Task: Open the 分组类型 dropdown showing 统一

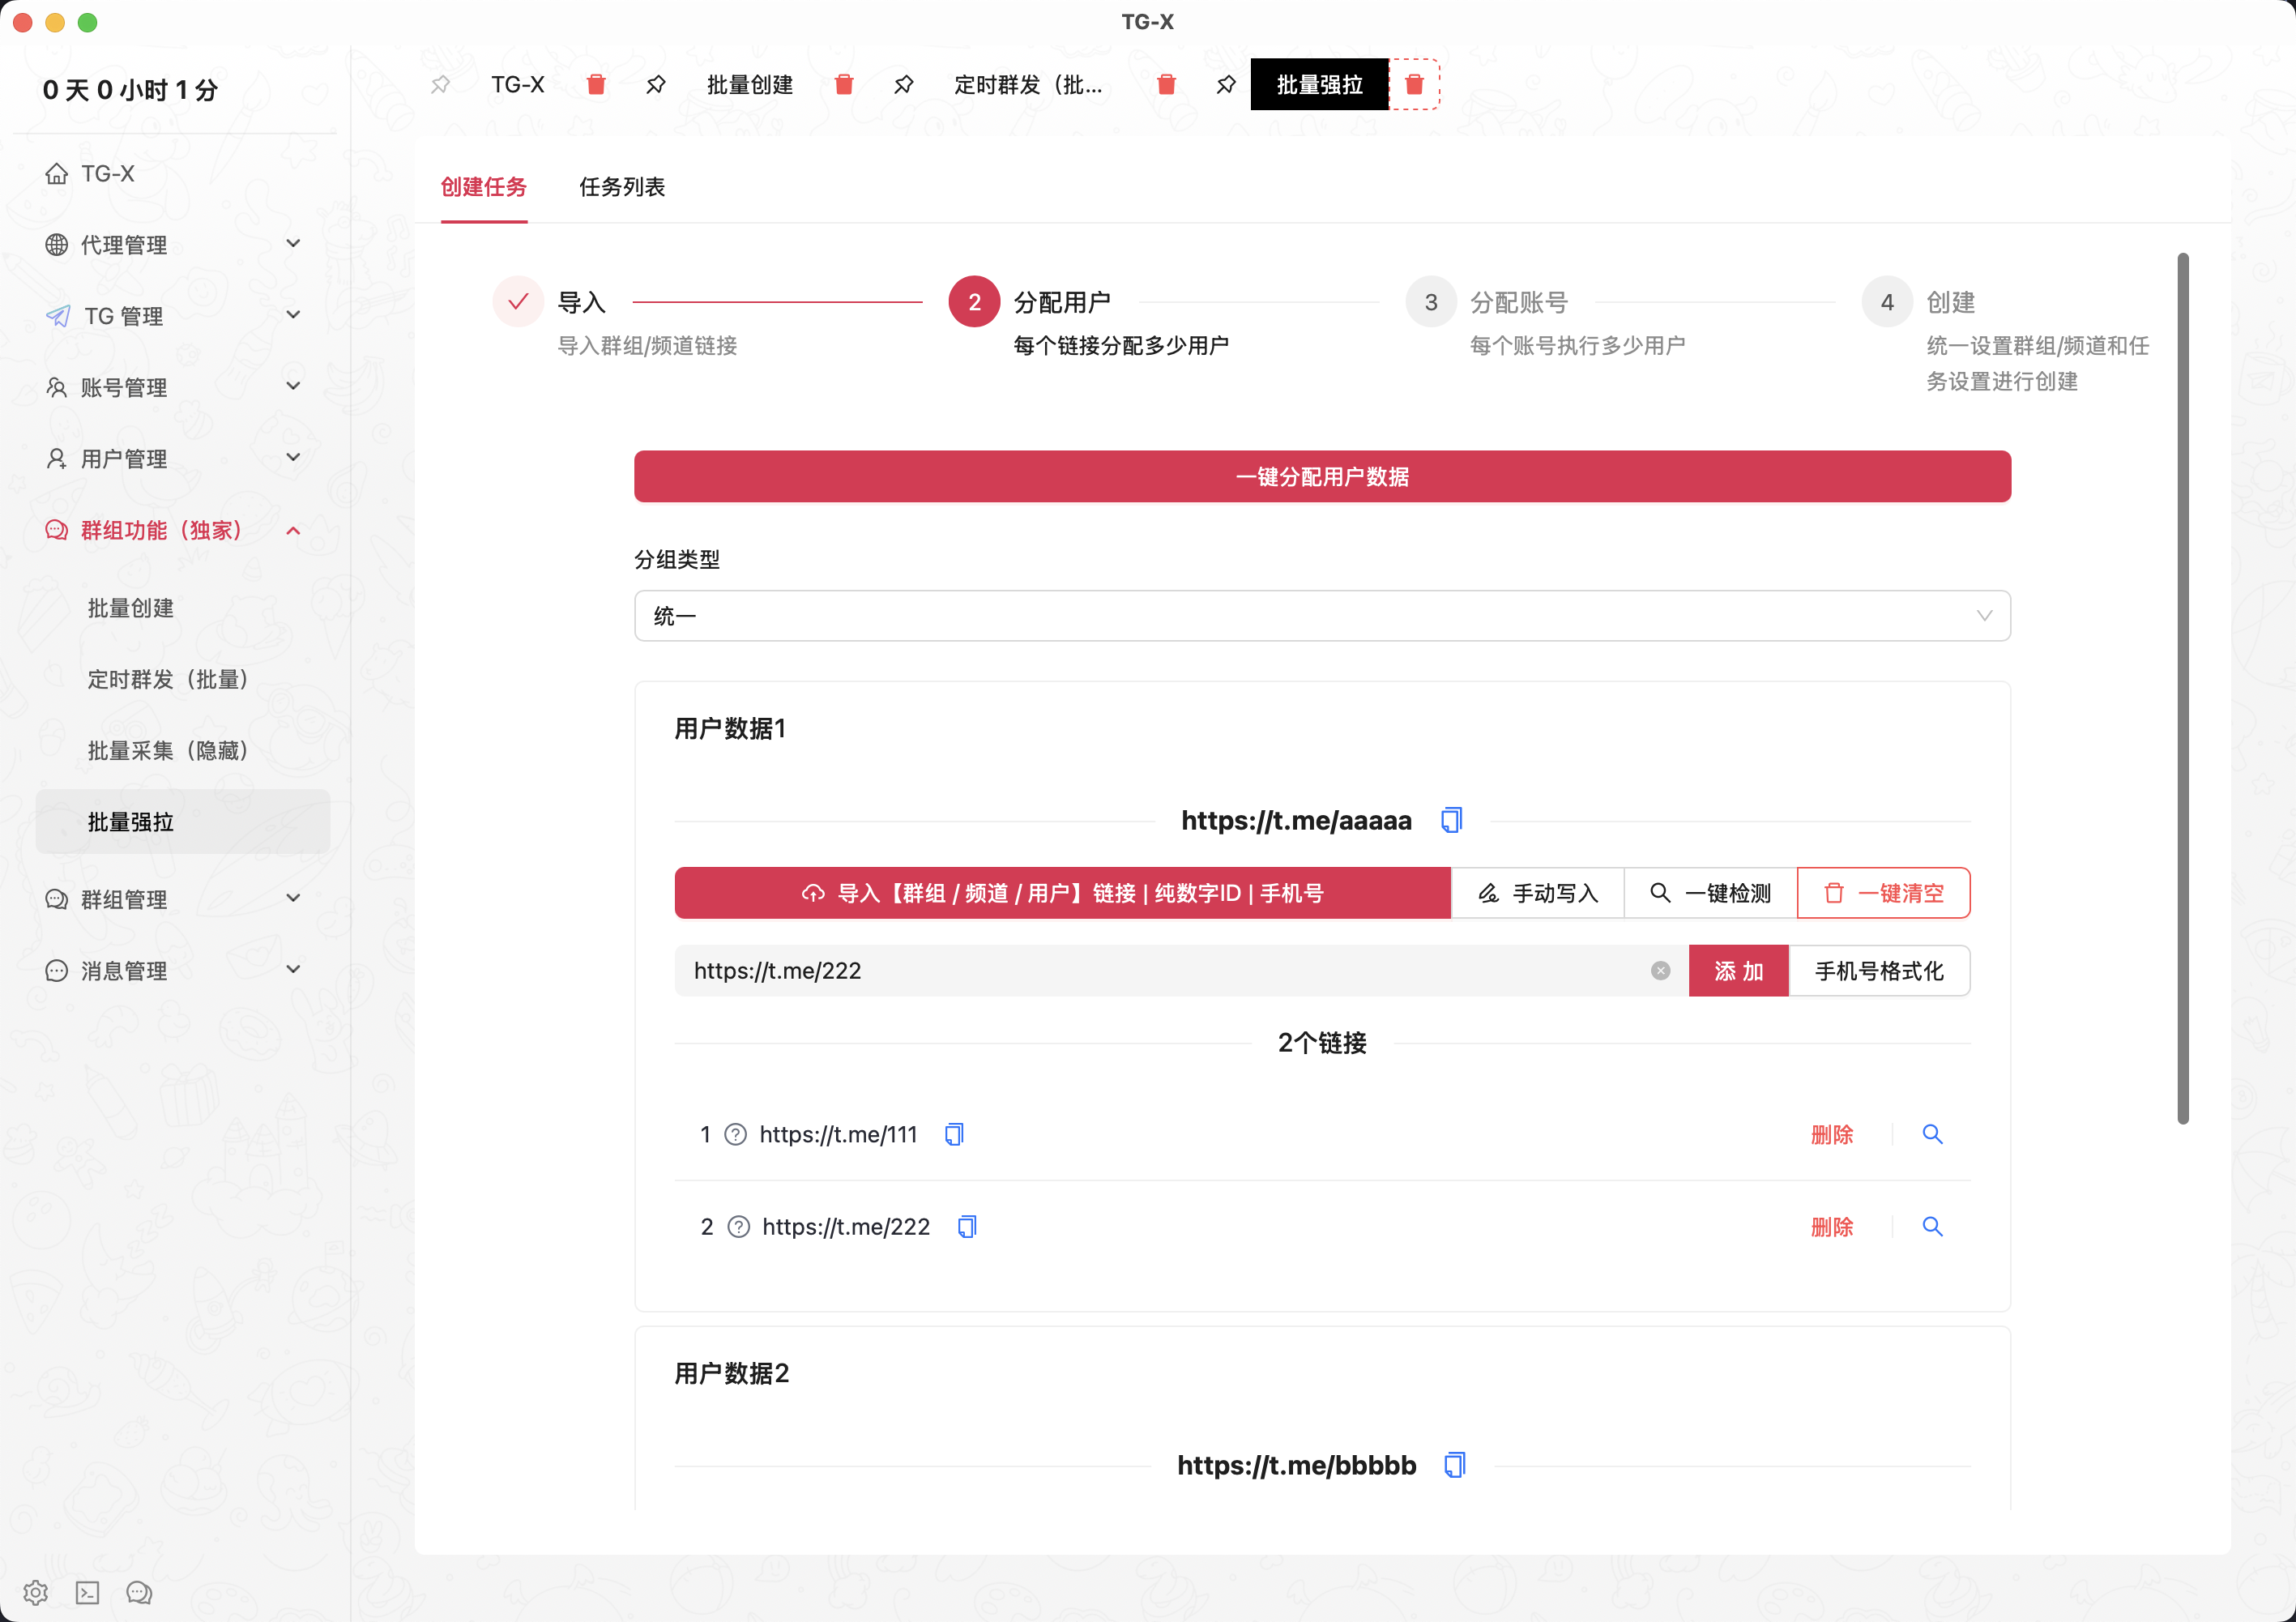Action: [1322, 616]
